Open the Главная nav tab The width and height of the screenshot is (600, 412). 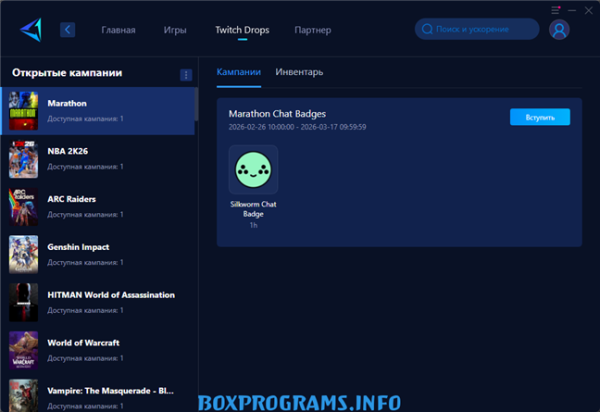click(118, 30)
